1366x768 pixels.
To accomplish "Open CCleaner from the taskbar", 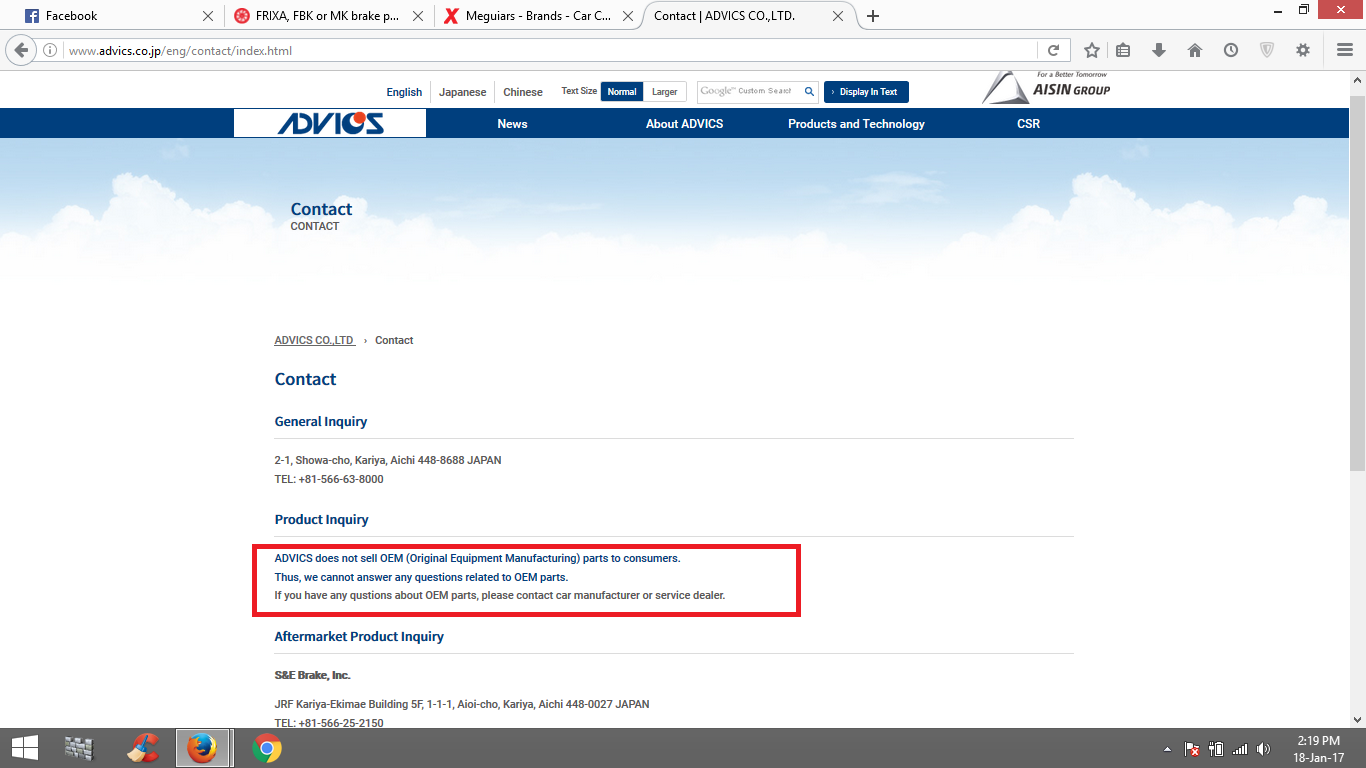I will [x=142, y=748].
